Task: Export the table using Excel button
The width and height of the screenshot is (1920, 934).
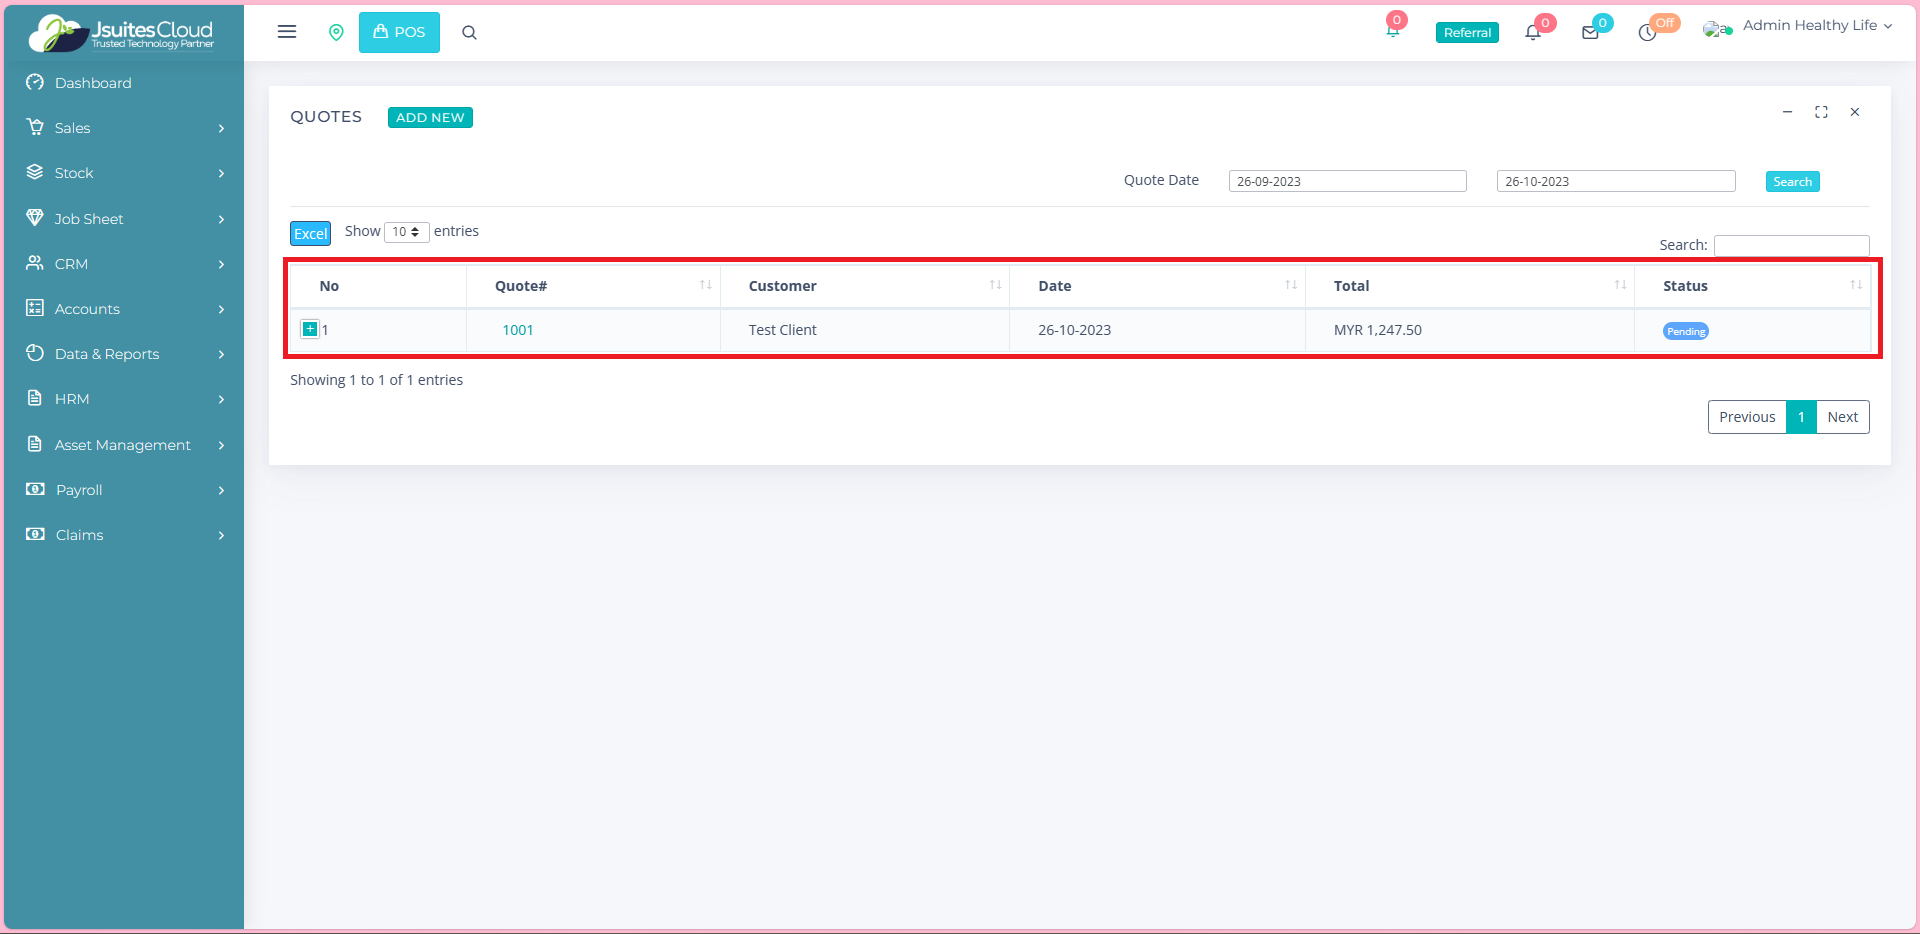Action: (310, 233)
